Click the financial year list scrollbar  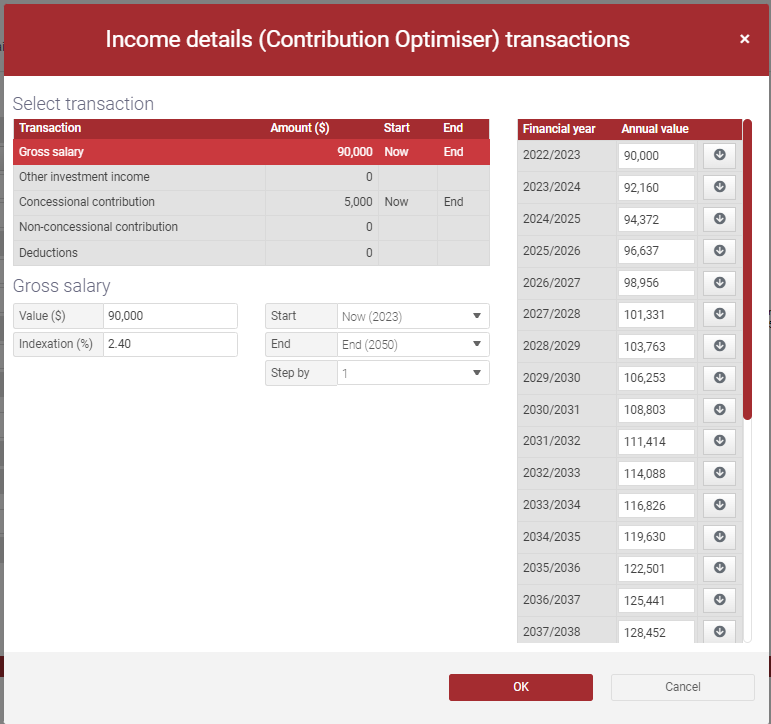(747, 270)
